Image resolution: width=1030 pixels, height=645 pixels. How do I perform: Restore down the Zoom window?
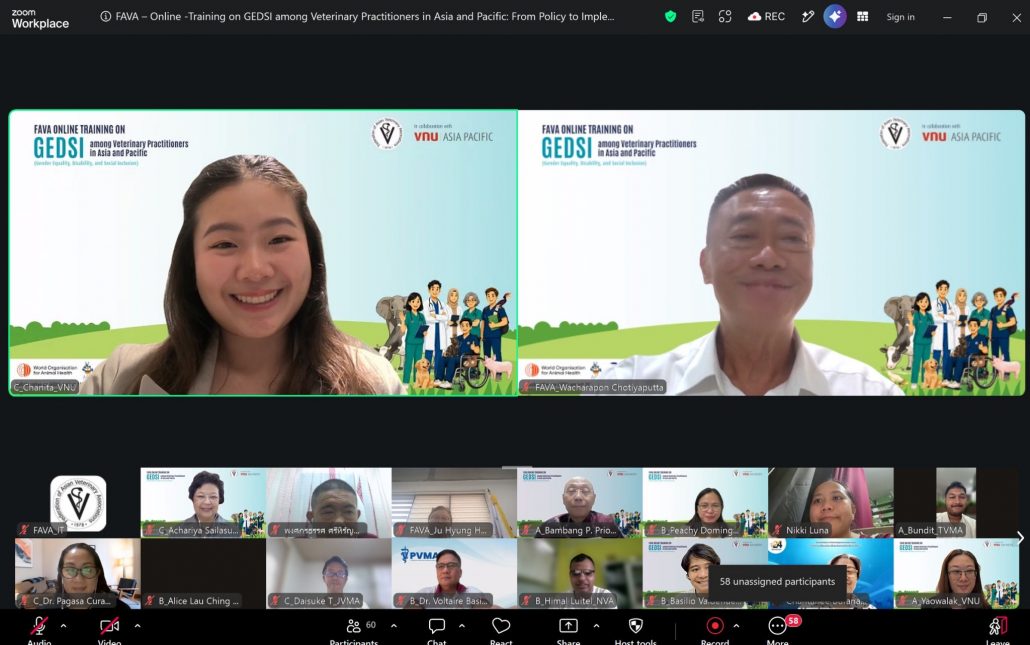click(x=981, y=18)
